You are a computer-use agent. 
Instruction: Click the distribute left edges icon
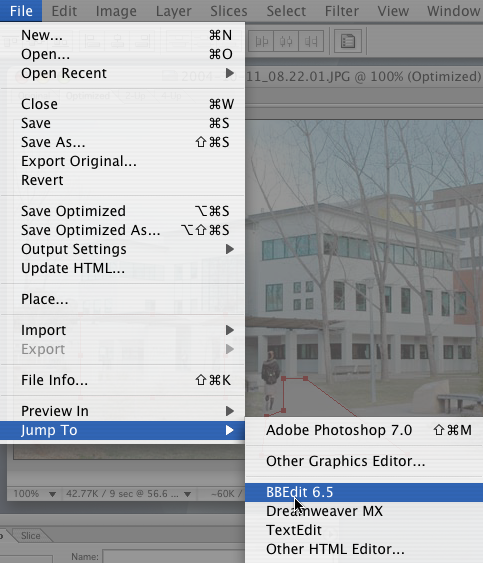[x=261, y=41]
